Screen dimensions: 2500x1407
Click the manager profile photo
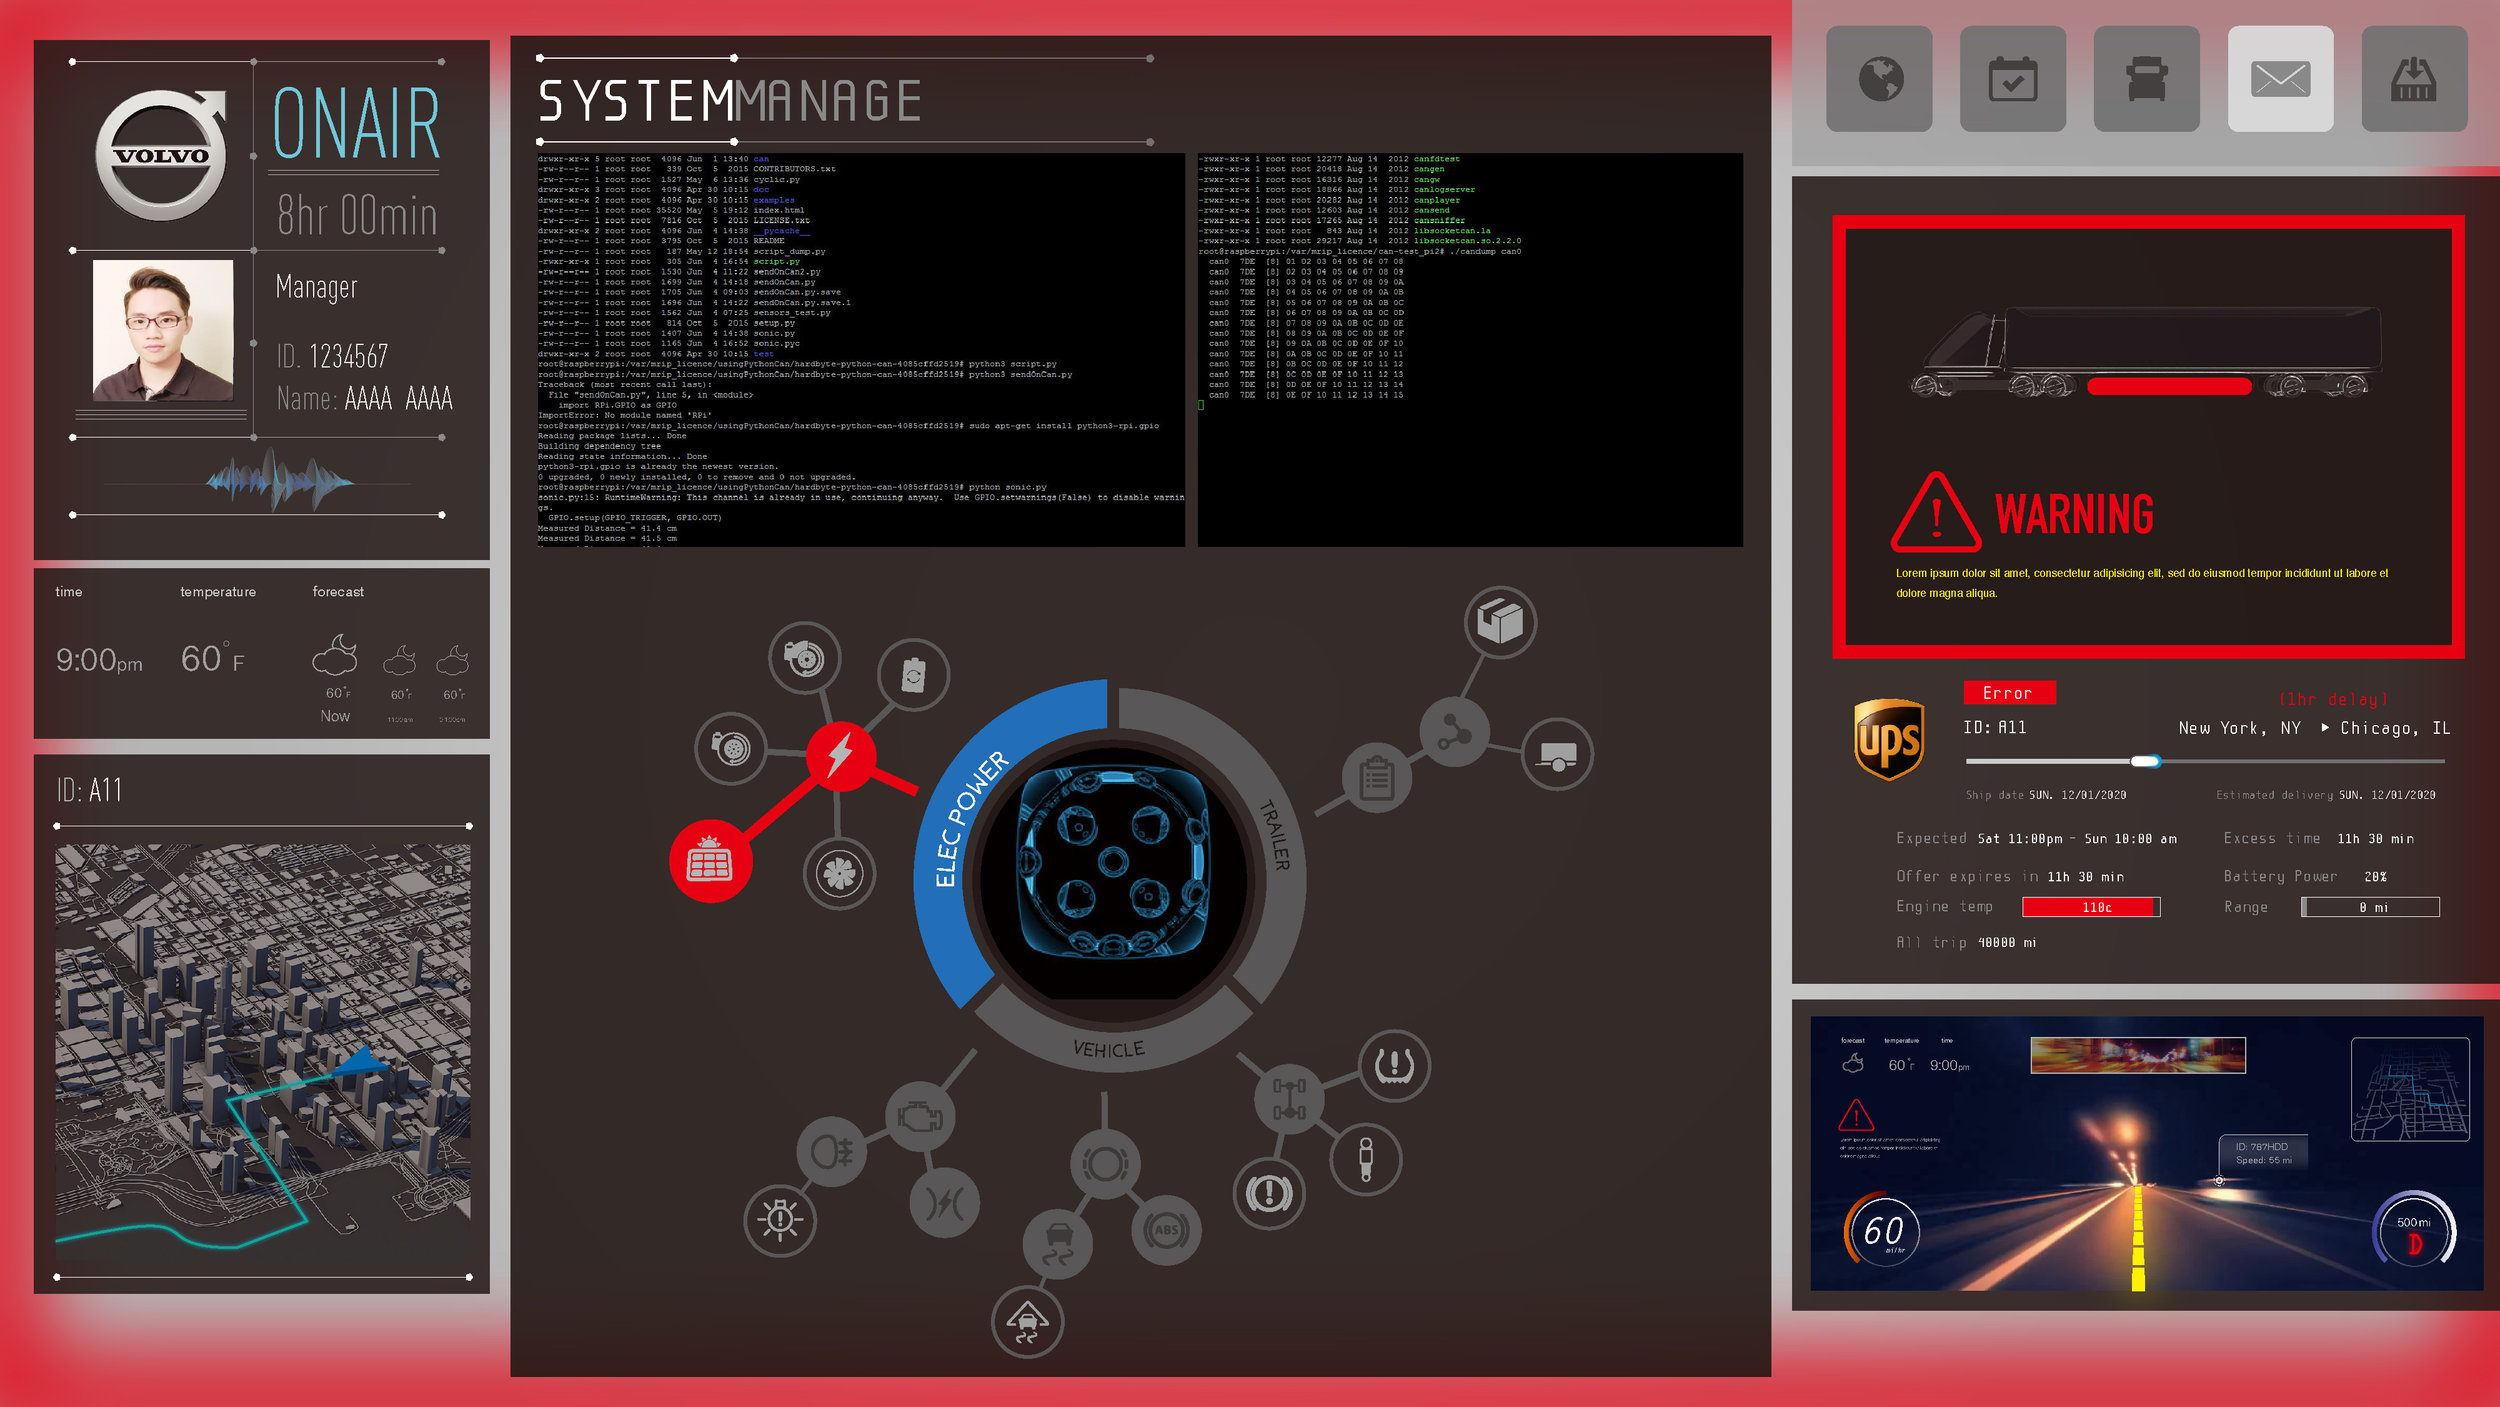coord(163,330)
